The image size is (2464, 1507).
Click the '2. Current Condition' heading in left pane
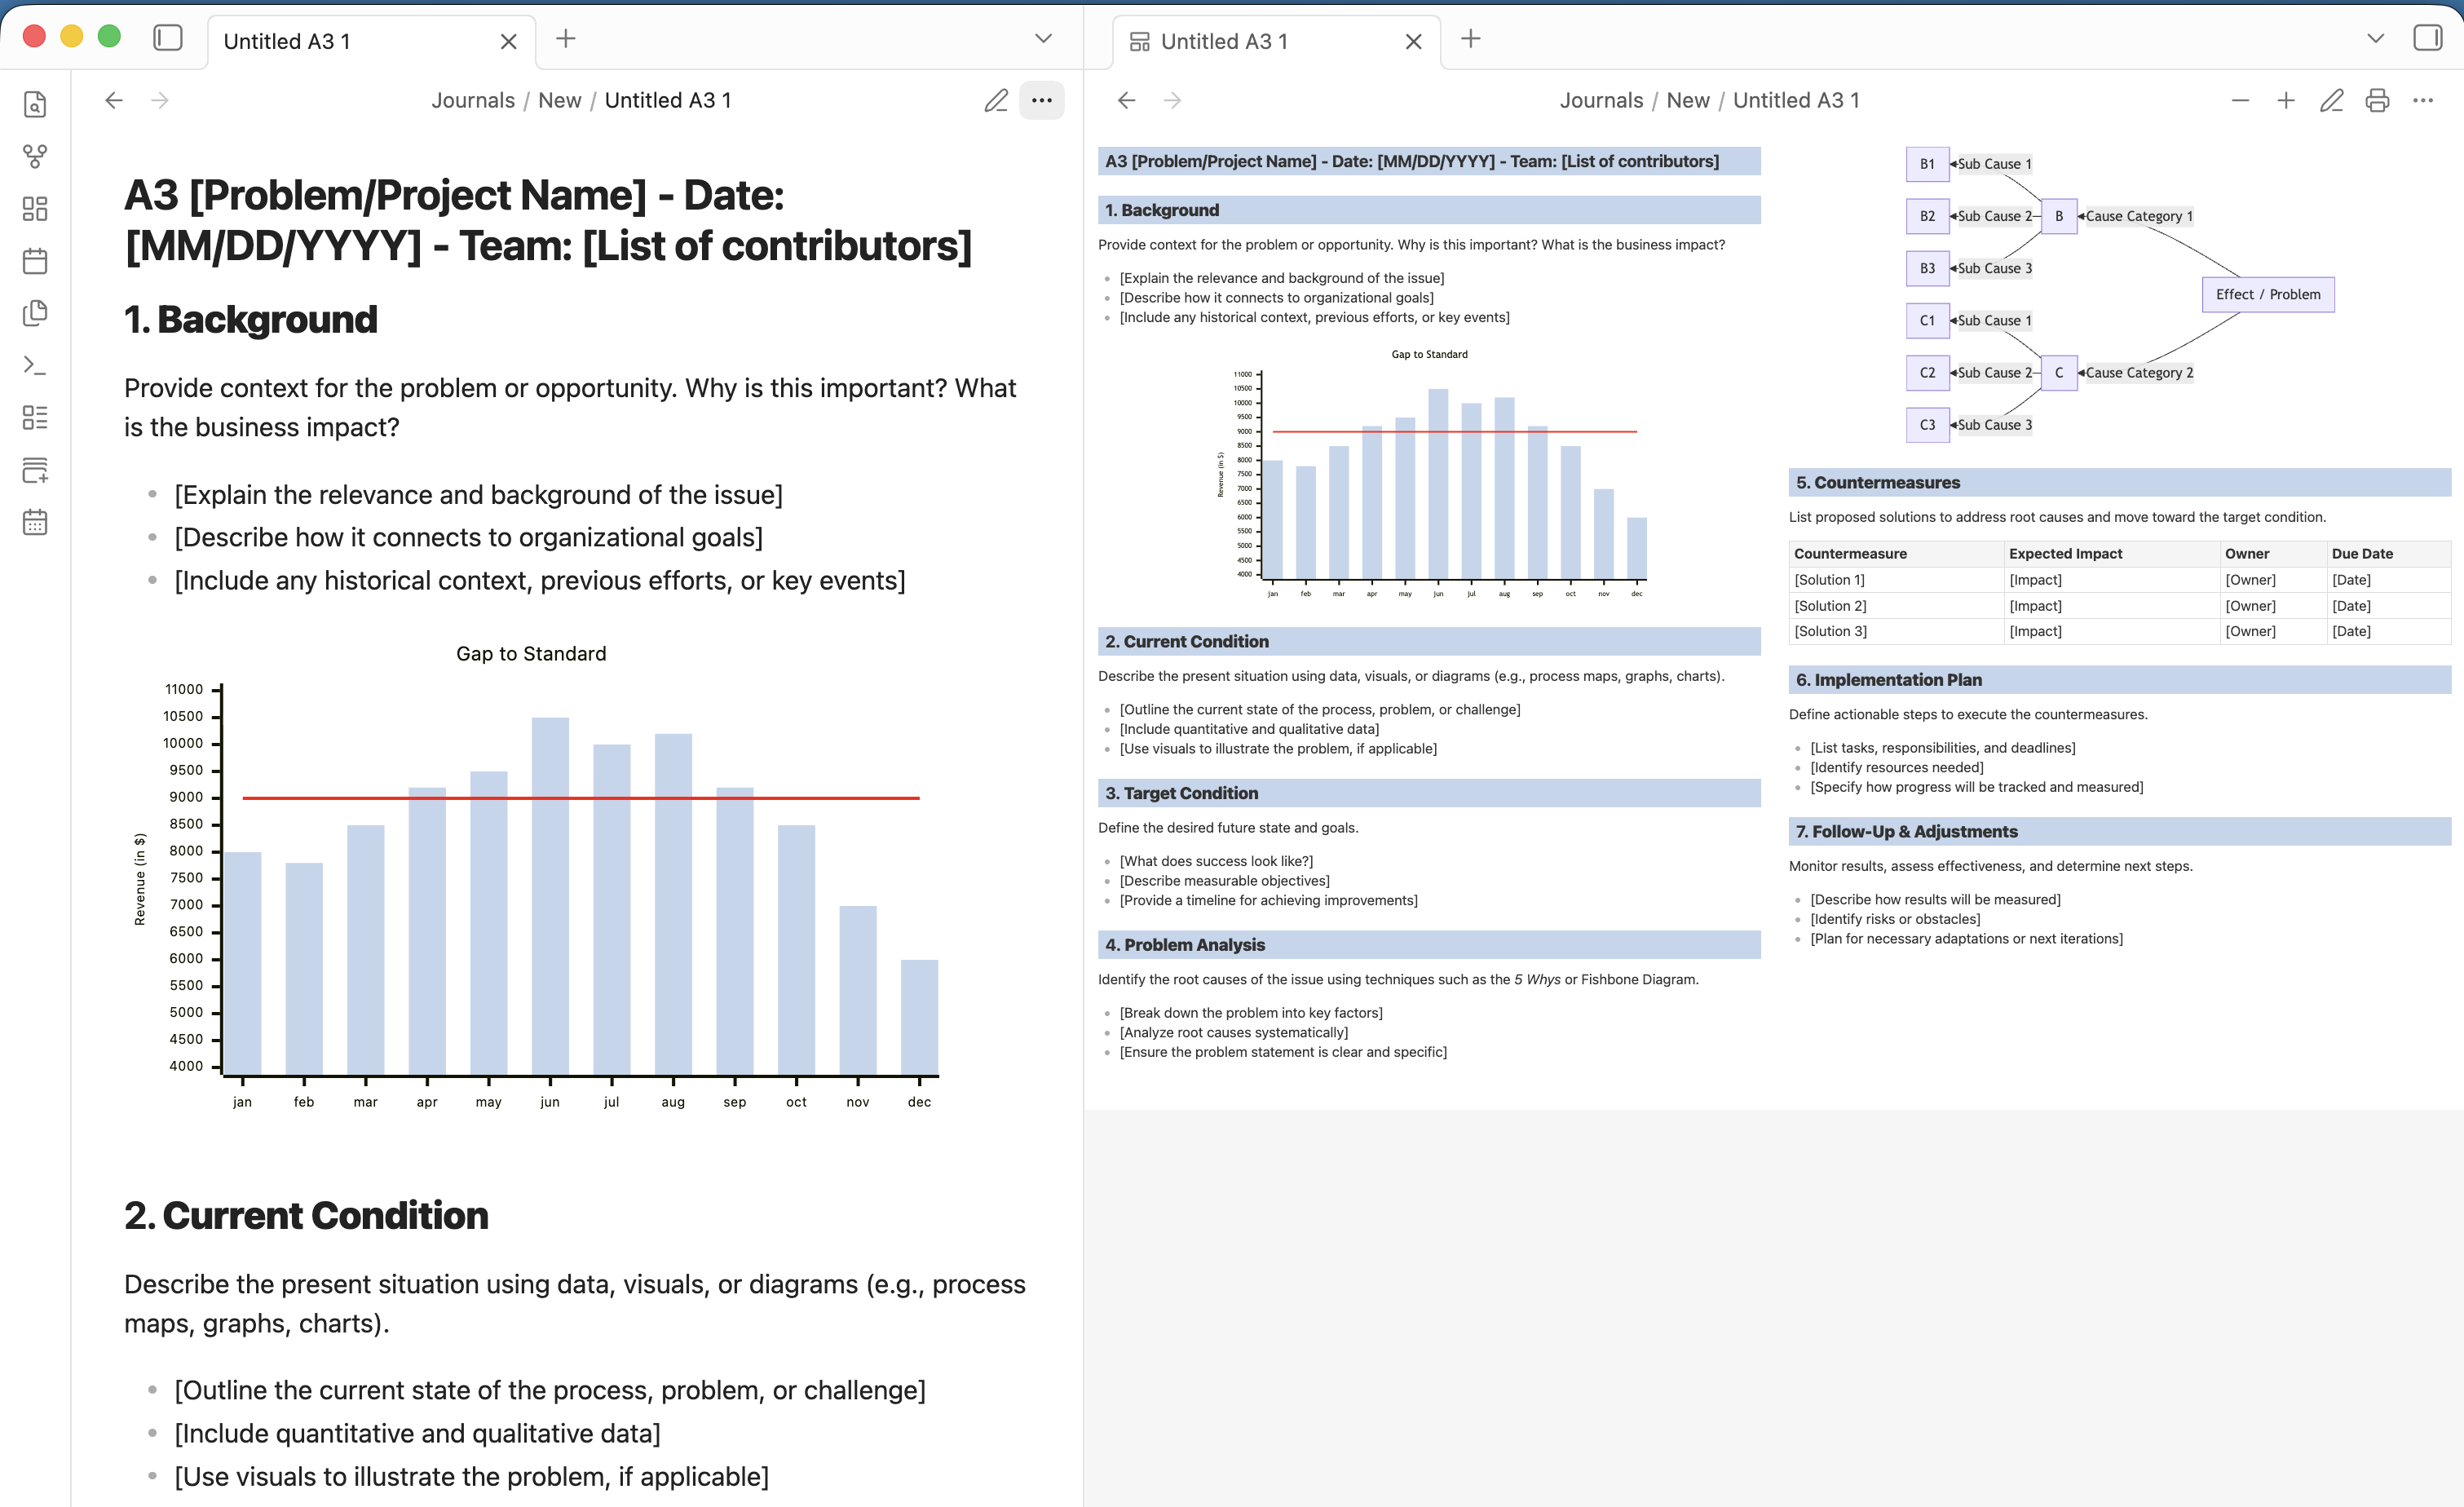pos(306,1215)
